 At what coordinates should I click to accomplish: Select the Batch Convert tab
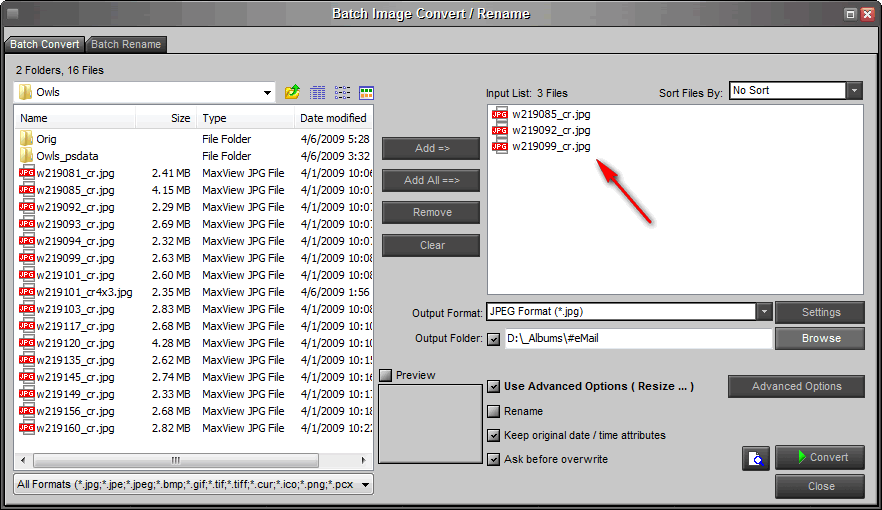click(44, 44)
